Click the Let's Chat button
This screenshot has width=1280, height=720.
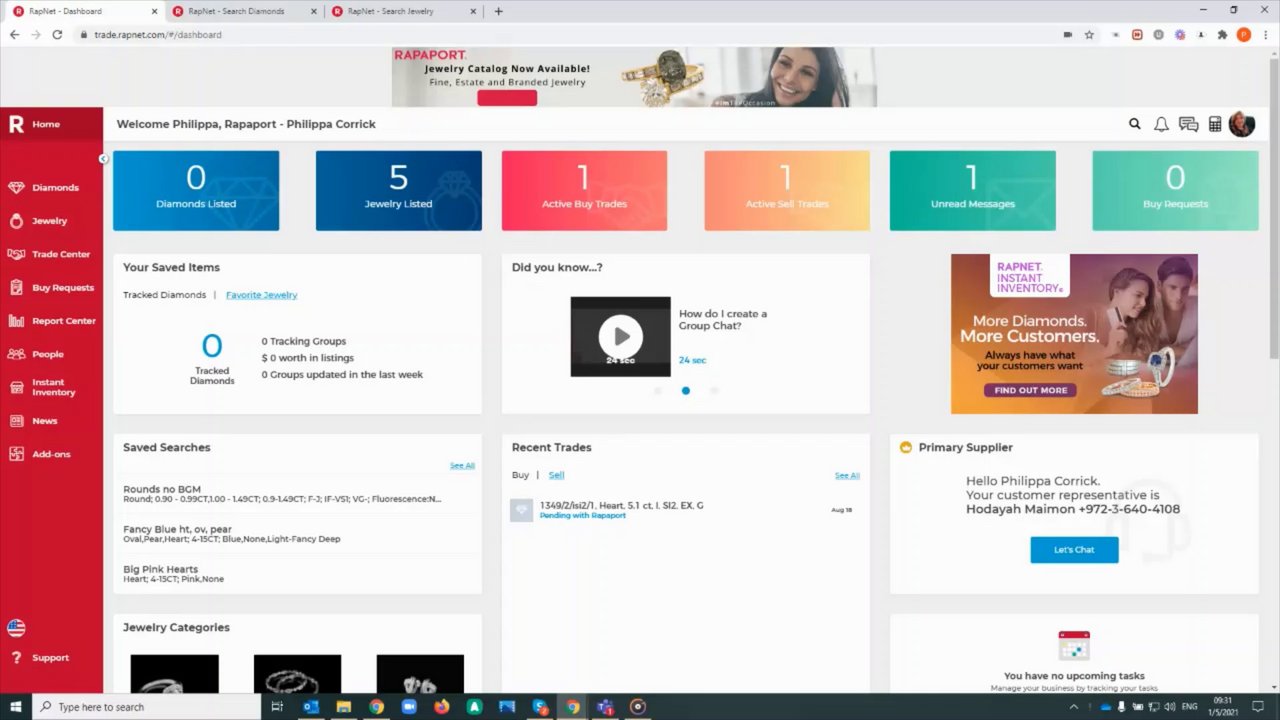tap(1074, 550)
